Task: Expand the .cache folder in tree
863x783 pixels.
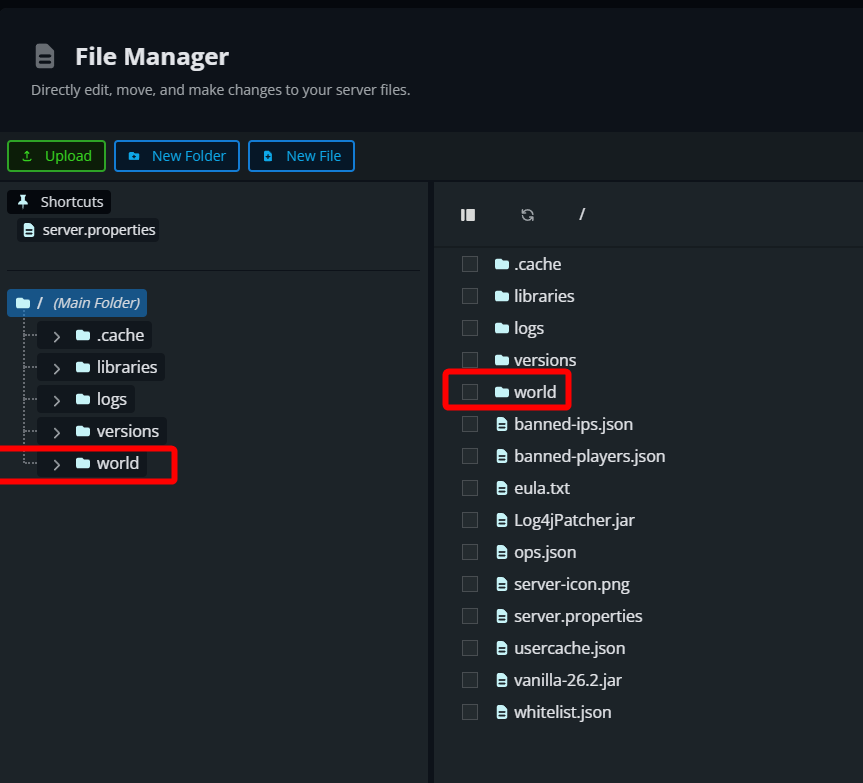Action: [x=57, y=336]
